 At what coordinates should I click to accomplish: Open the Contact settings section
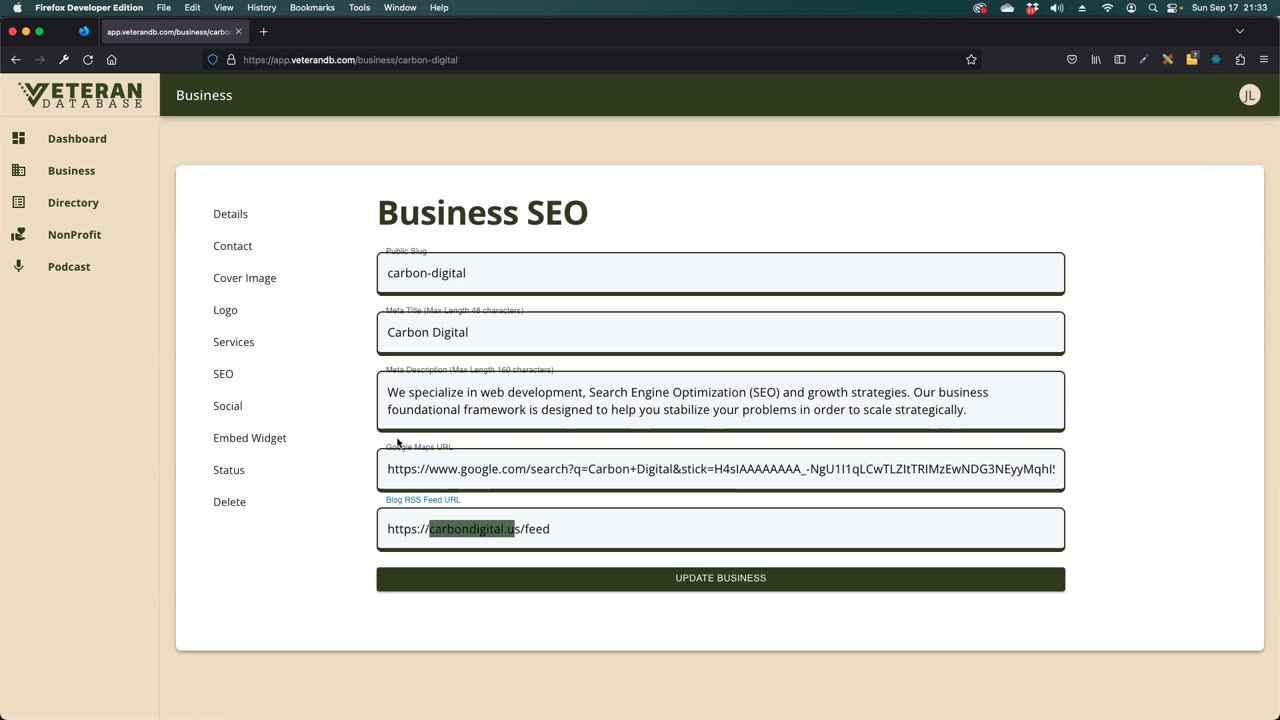[232, 246]
